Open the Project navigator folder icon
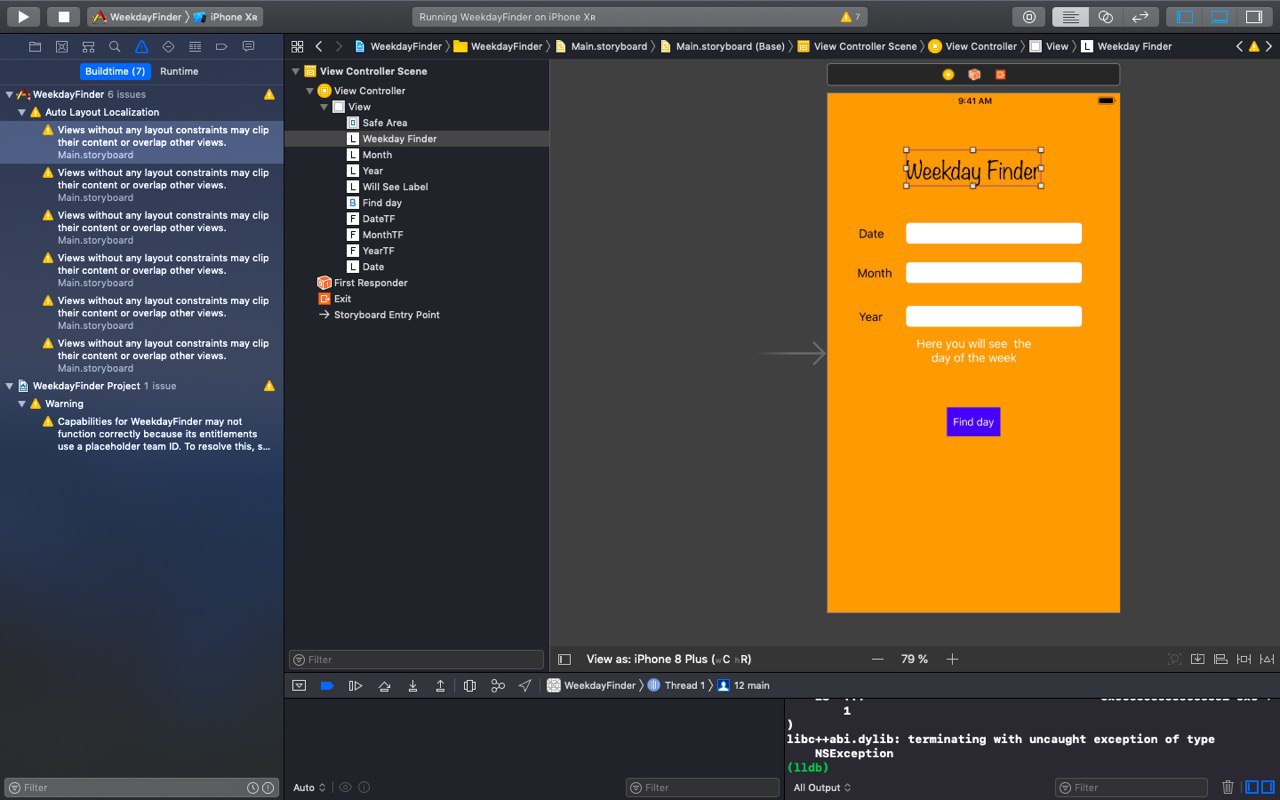Screen dimensions: 1280x800 tap(35, 47)
